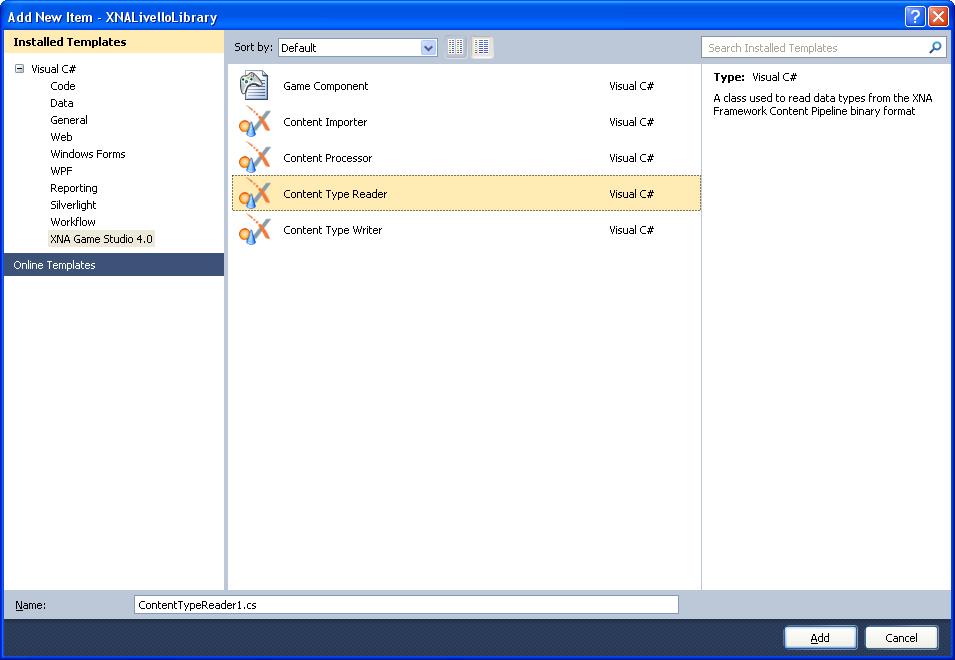Select the Reporting category
Screen dimensions: 955x660
tap(74, 188)
